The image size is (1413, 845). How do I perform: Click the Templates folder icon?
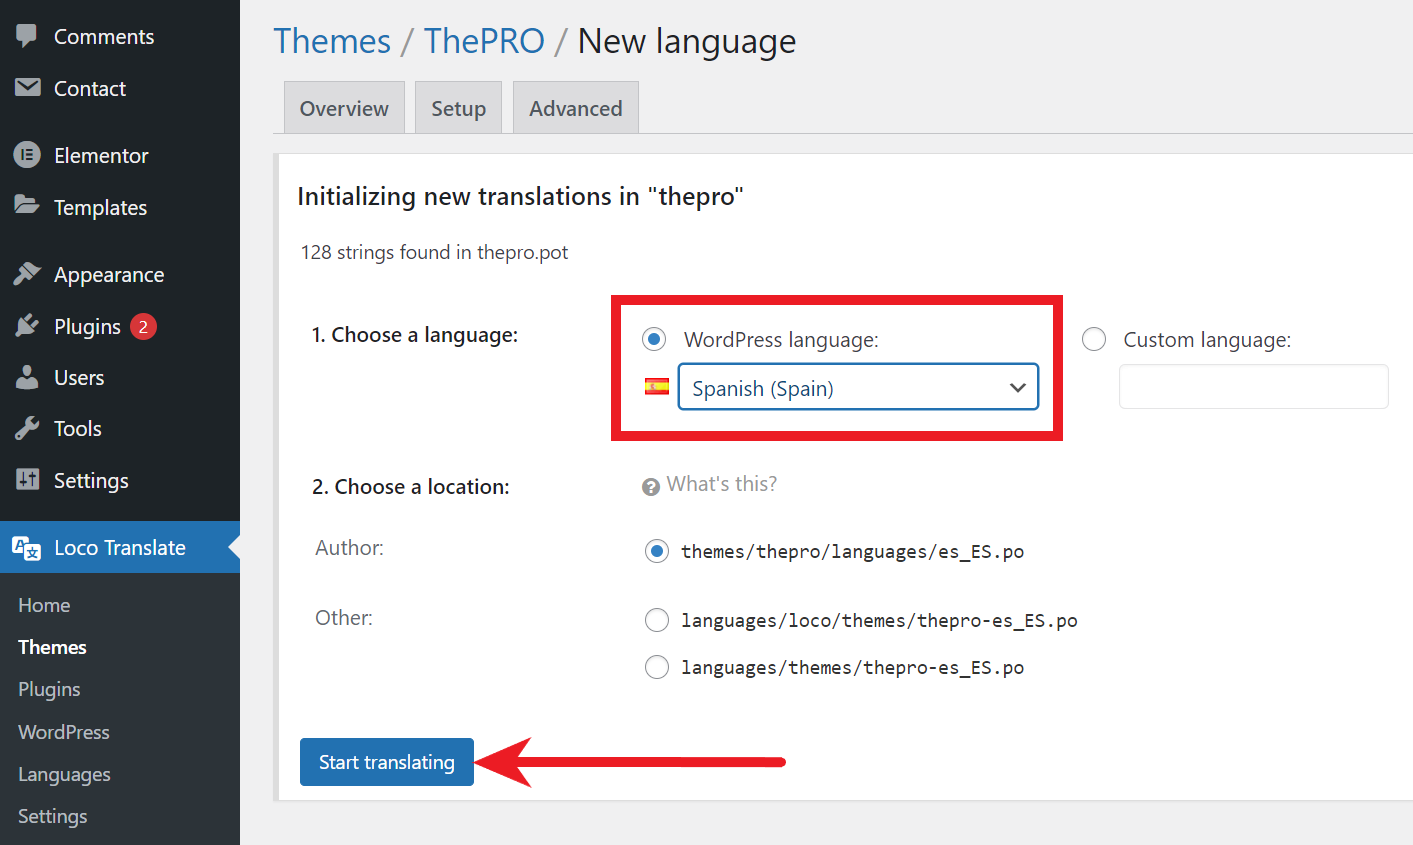point(27,206)
